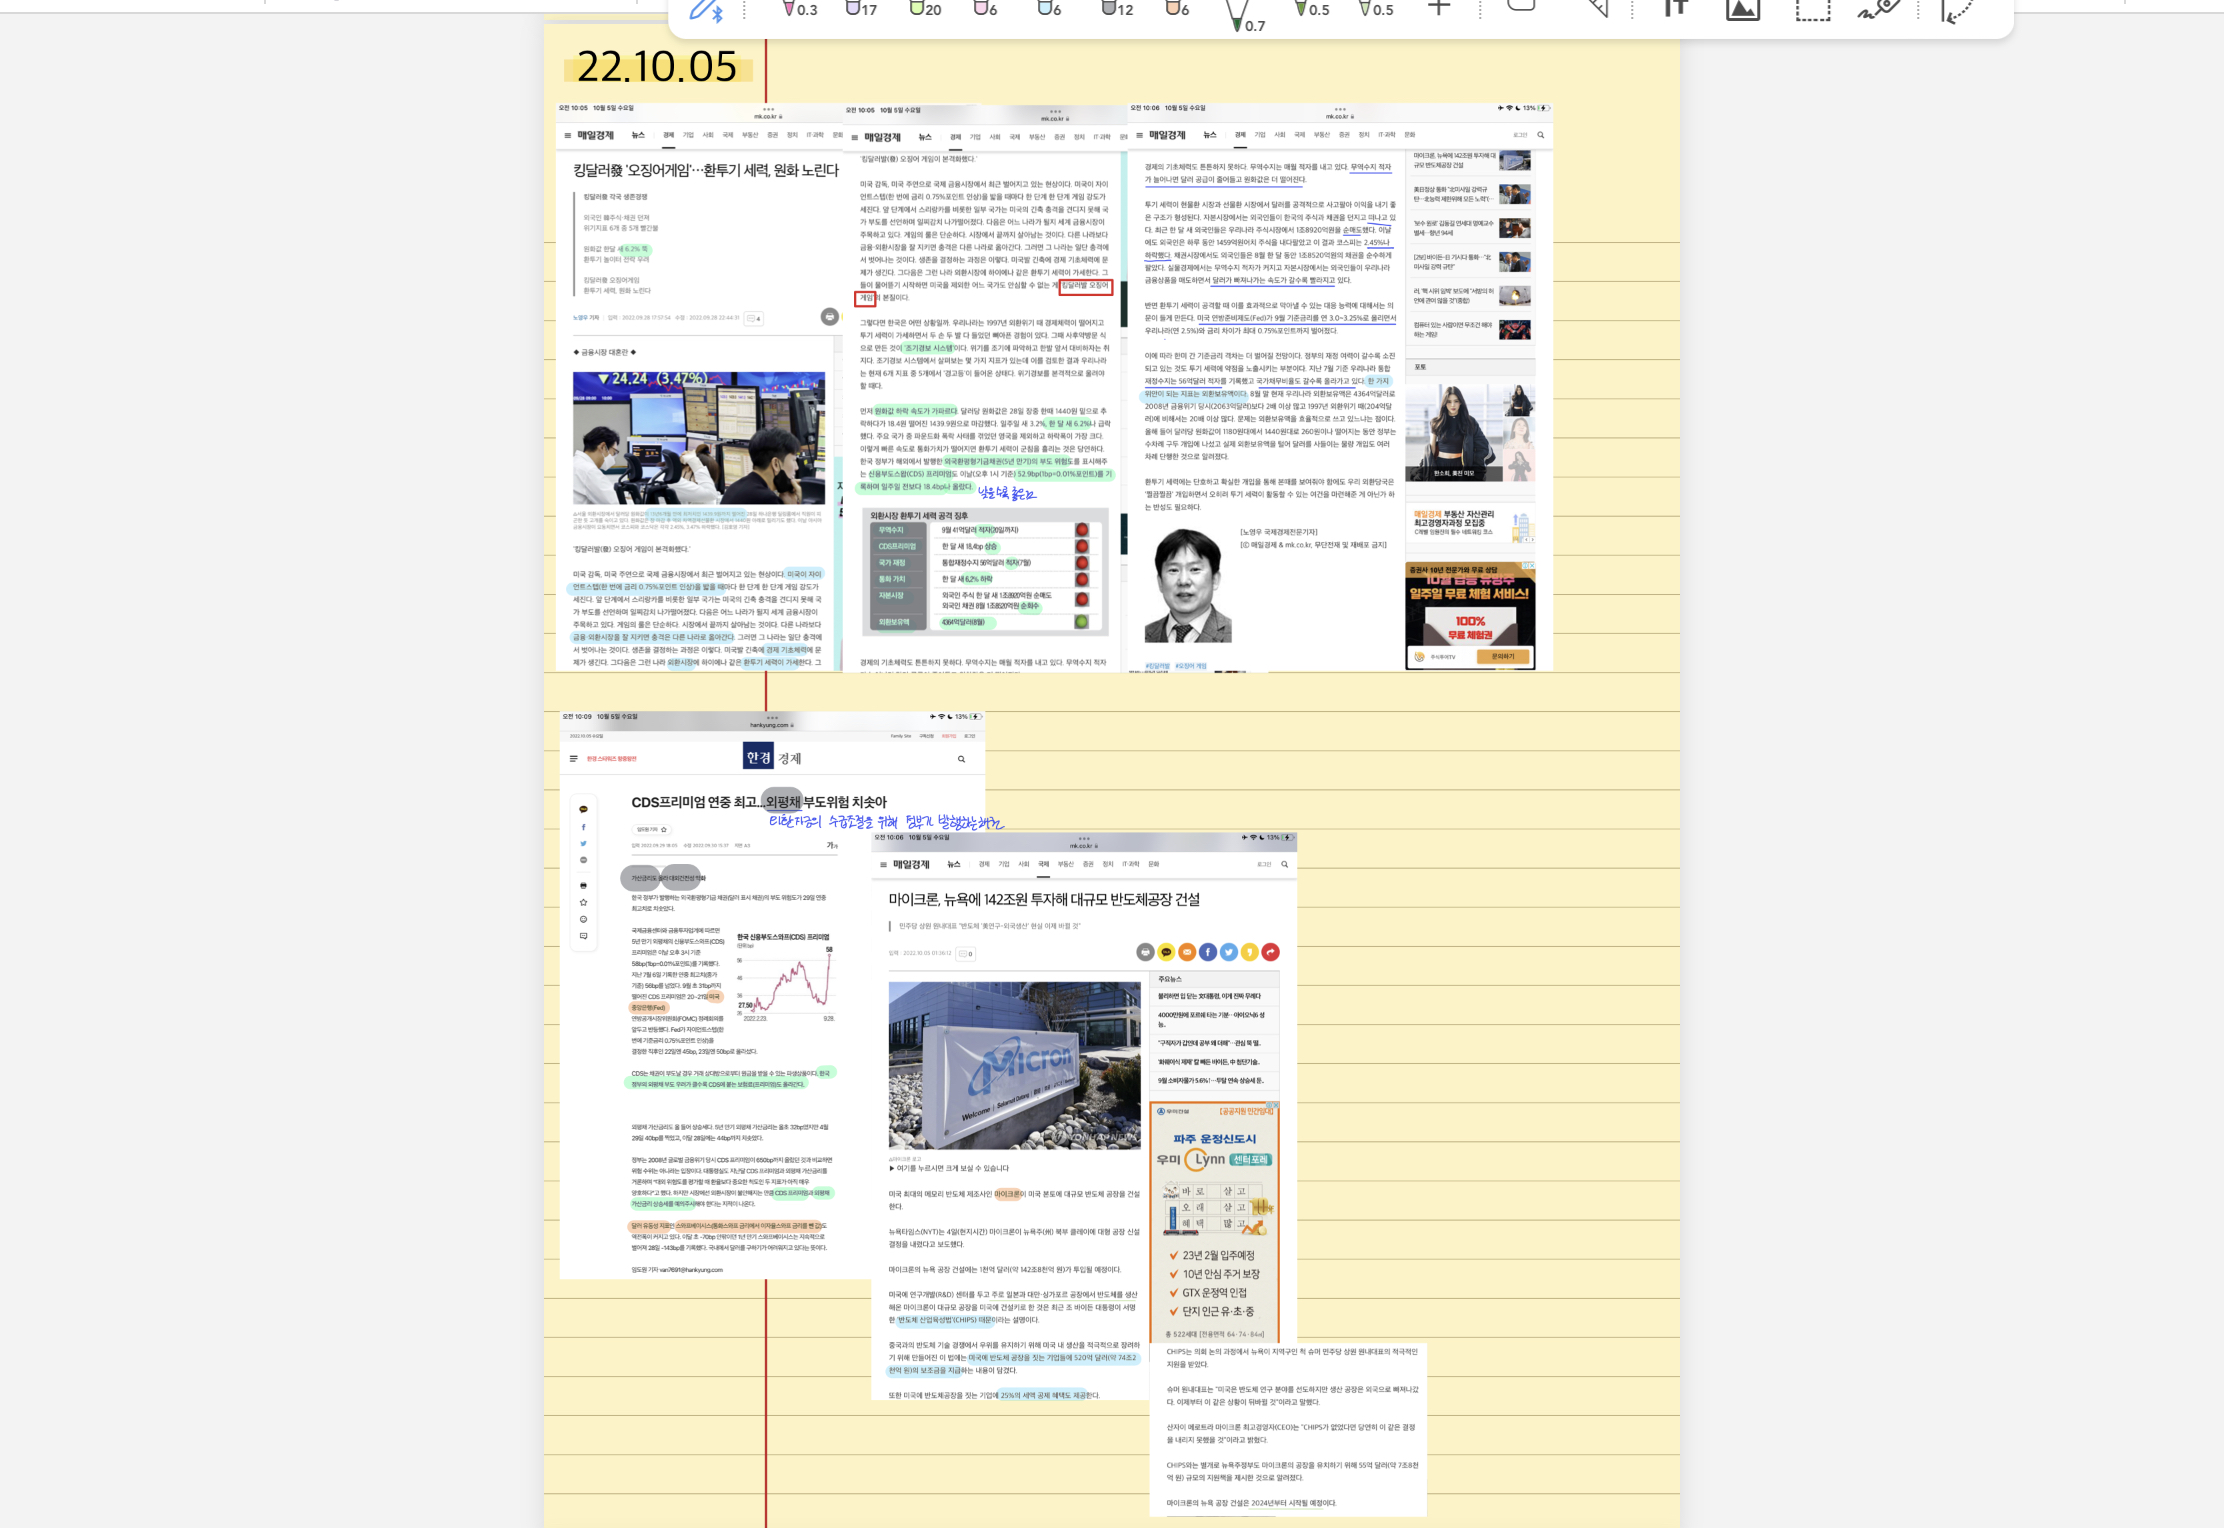
Task: Choose the handwriting shape pen tool
Action: point(1879,10)
